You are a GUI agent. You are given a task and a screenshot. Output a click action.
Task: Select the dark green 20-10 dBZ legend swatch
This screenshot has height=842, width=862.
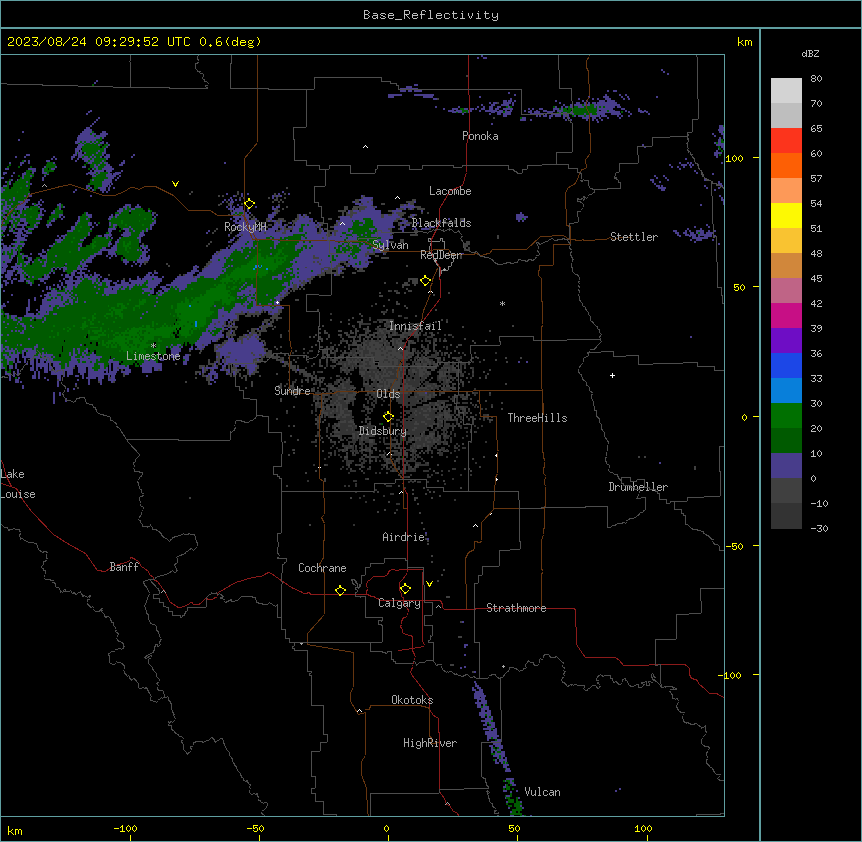[786, 441]
